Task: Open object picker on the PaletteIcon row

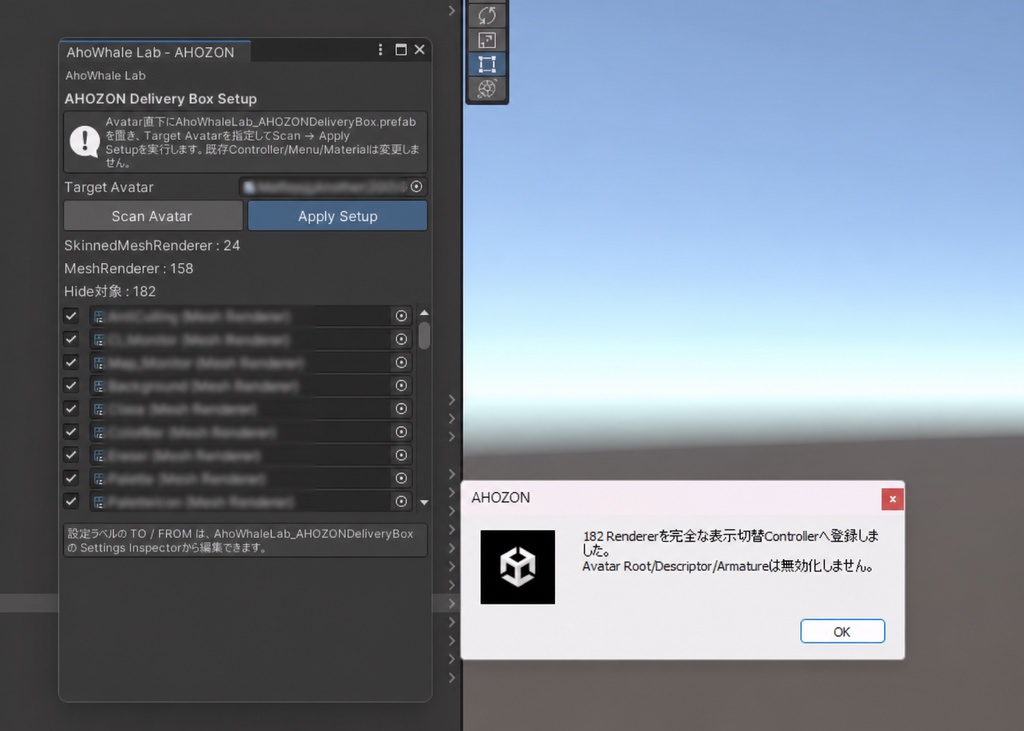Action: 402,502
